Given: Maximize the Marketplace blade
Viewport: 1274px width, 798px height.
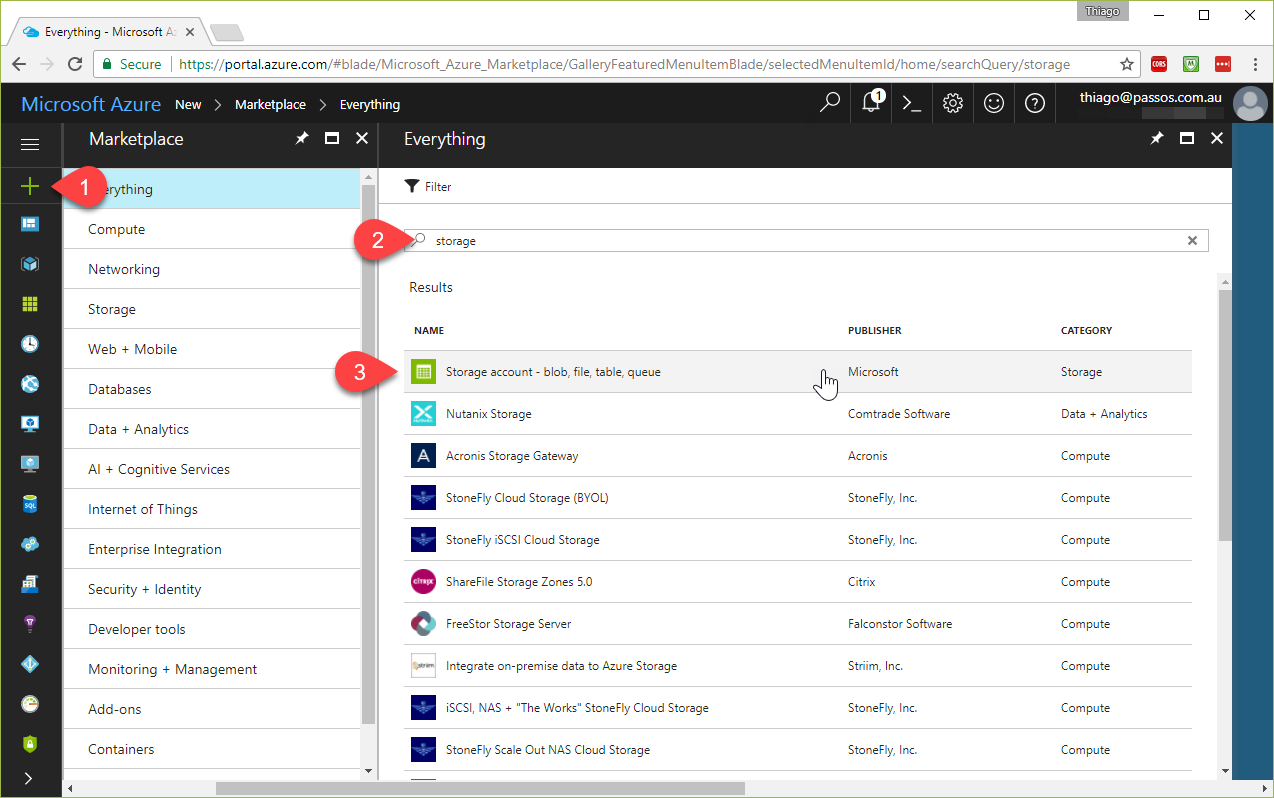Looking at the screenshot, I should 332,139.
